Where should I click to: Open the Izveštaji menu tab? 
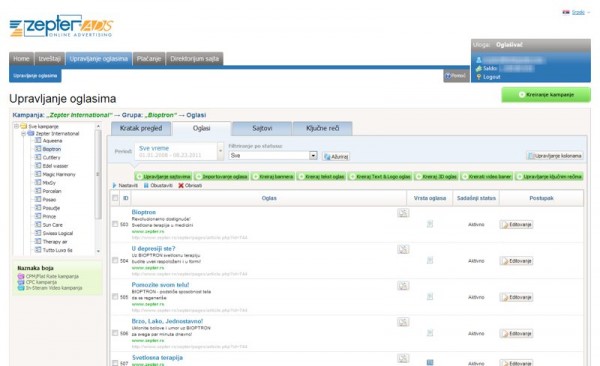pyautogui.click(x=50, y=59)
